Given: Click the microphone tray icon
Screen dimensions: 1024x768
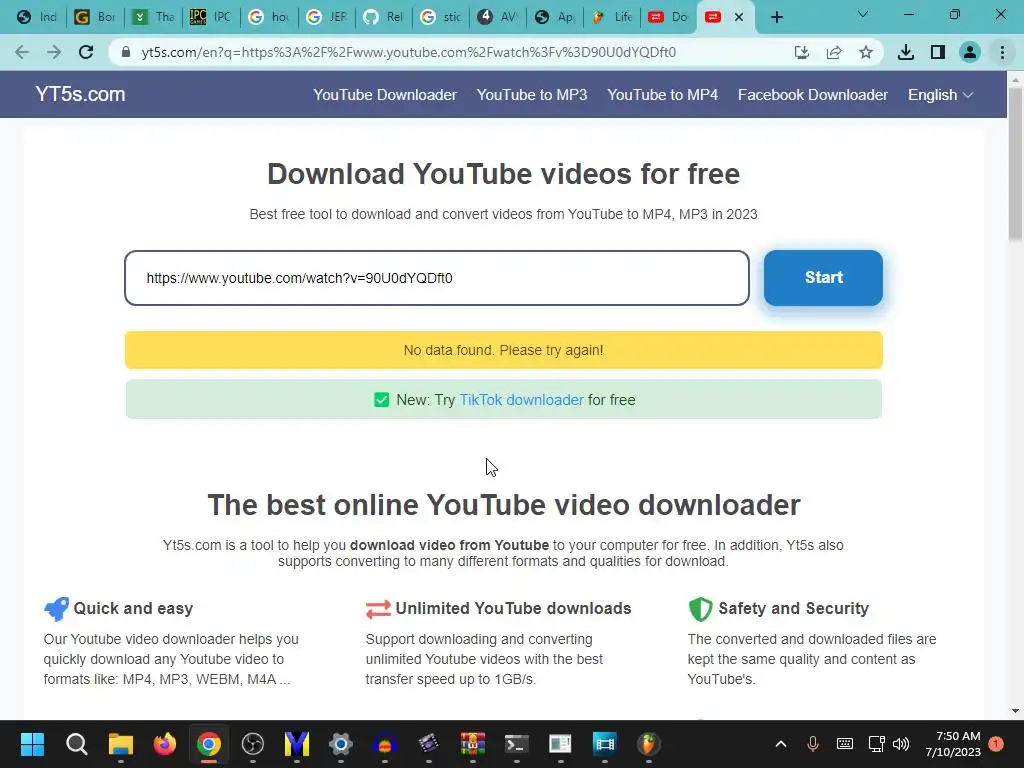Looking at the screenshot, I should click(812, 744).
